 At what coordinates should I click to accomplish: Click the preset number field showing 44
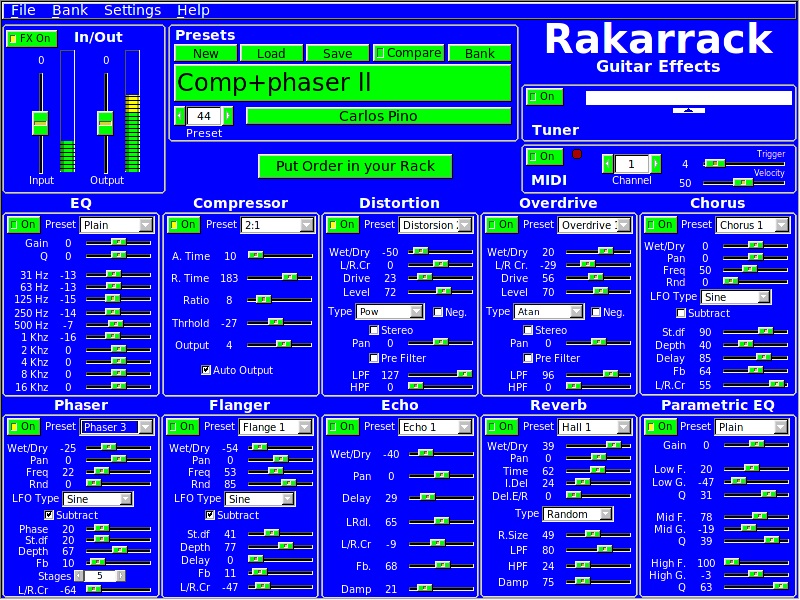(204, 116)
